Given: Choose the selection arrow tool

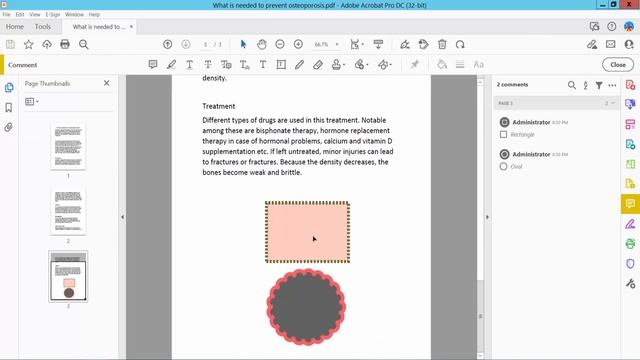Looking at the screenshot, I should coord(243,44).
